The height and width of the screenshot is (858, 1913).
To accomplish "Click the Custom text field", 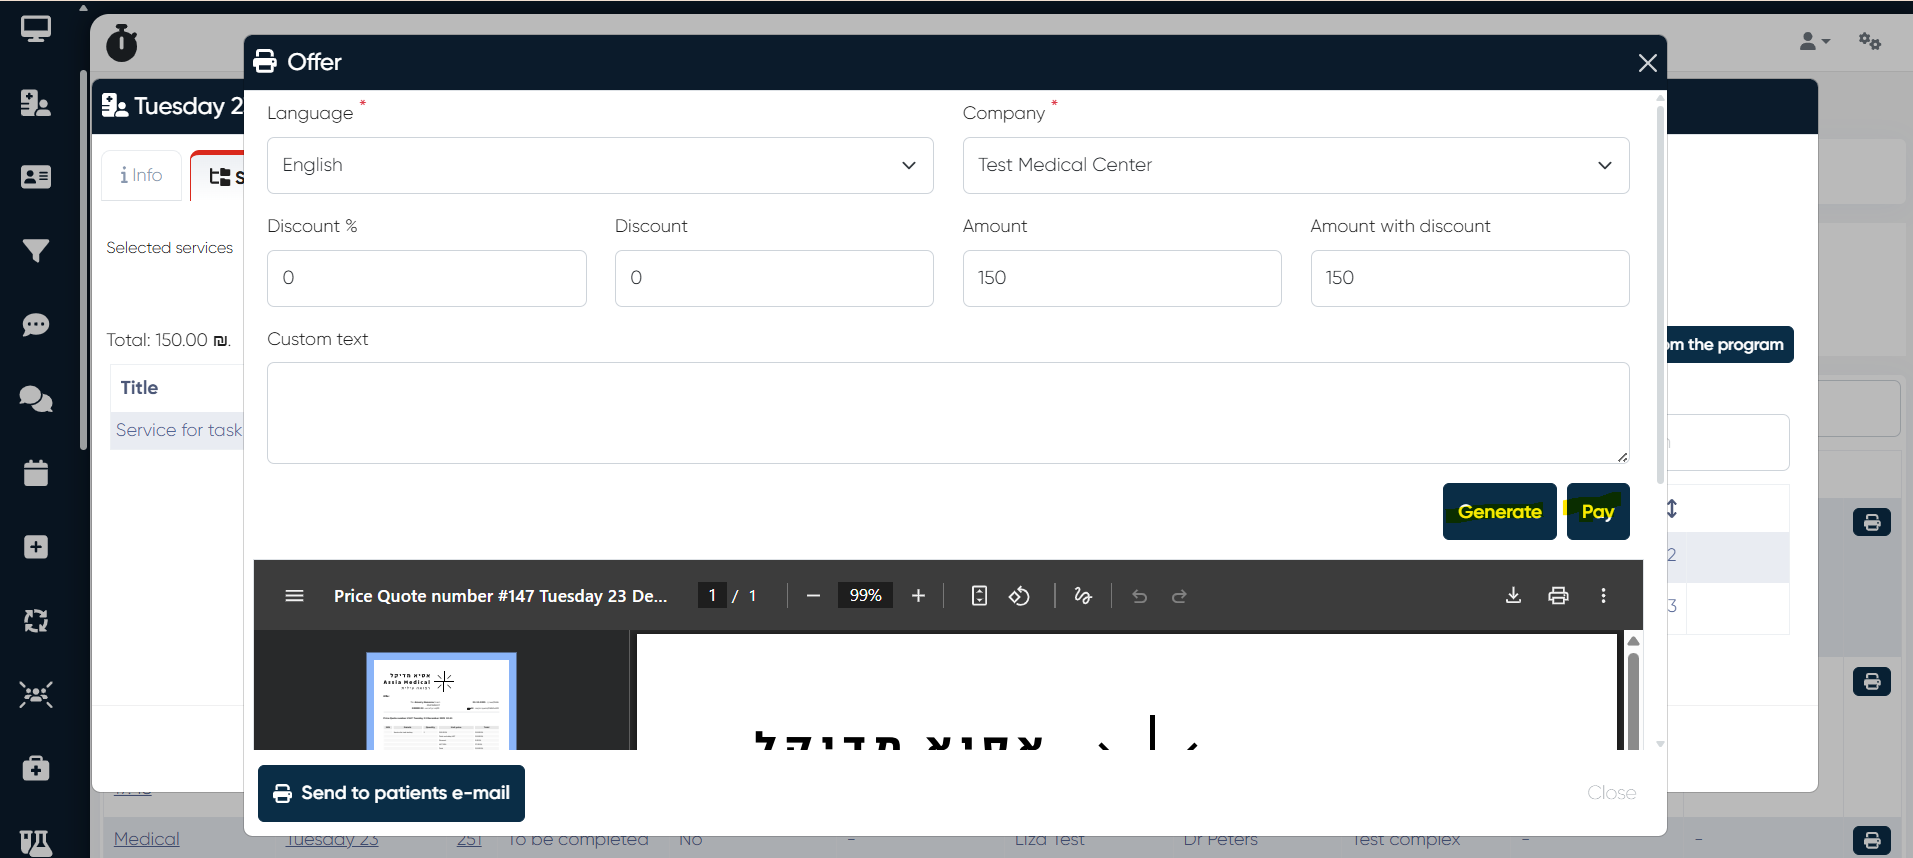I will point(947,413).
